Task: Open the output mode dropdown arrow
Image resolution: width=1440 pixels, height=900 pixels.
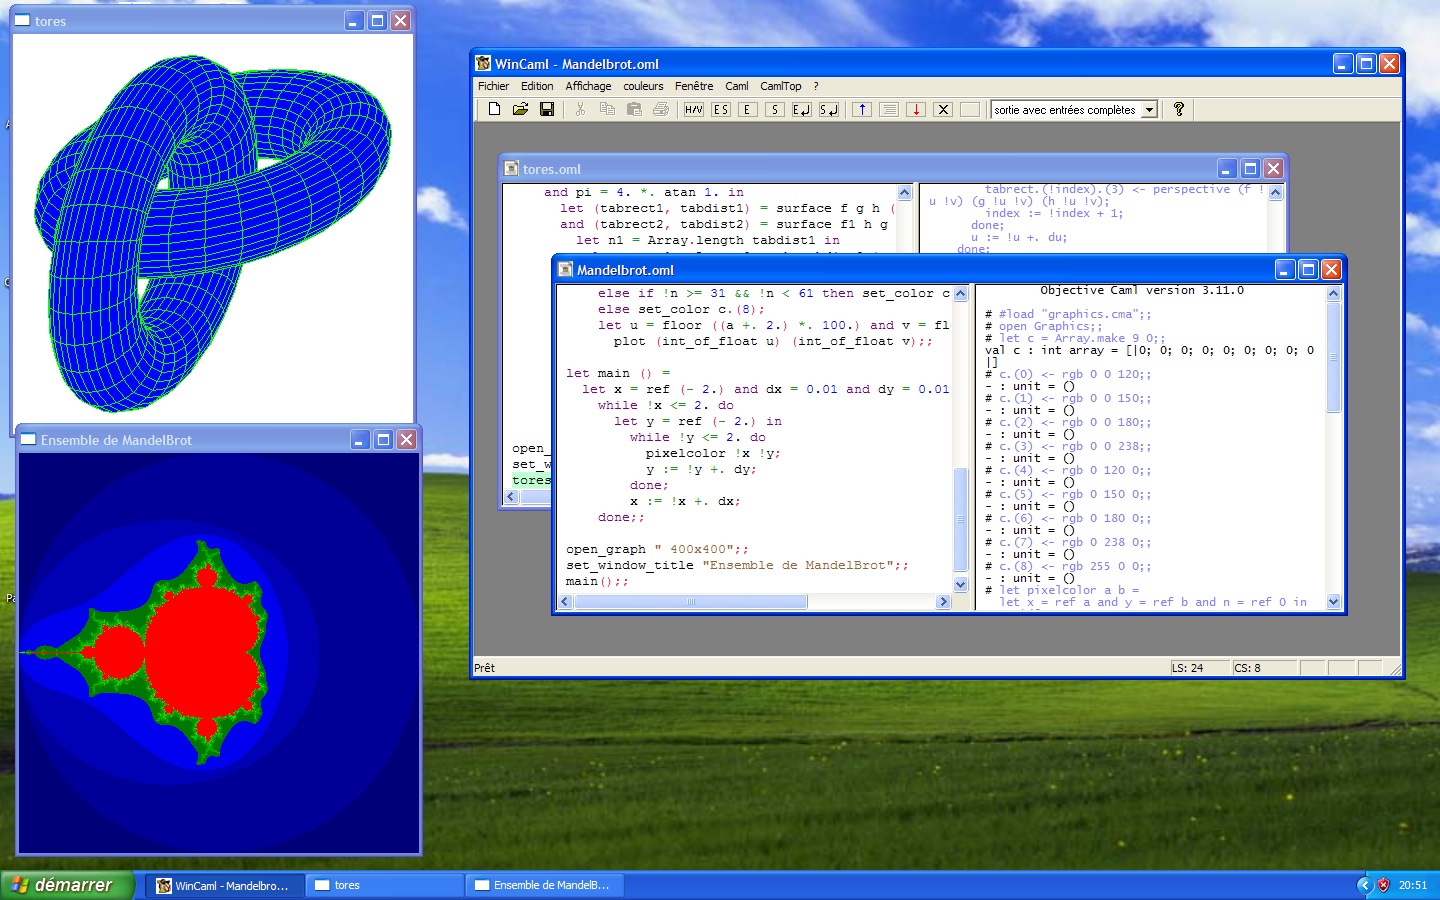Action: coord(1150,110)
